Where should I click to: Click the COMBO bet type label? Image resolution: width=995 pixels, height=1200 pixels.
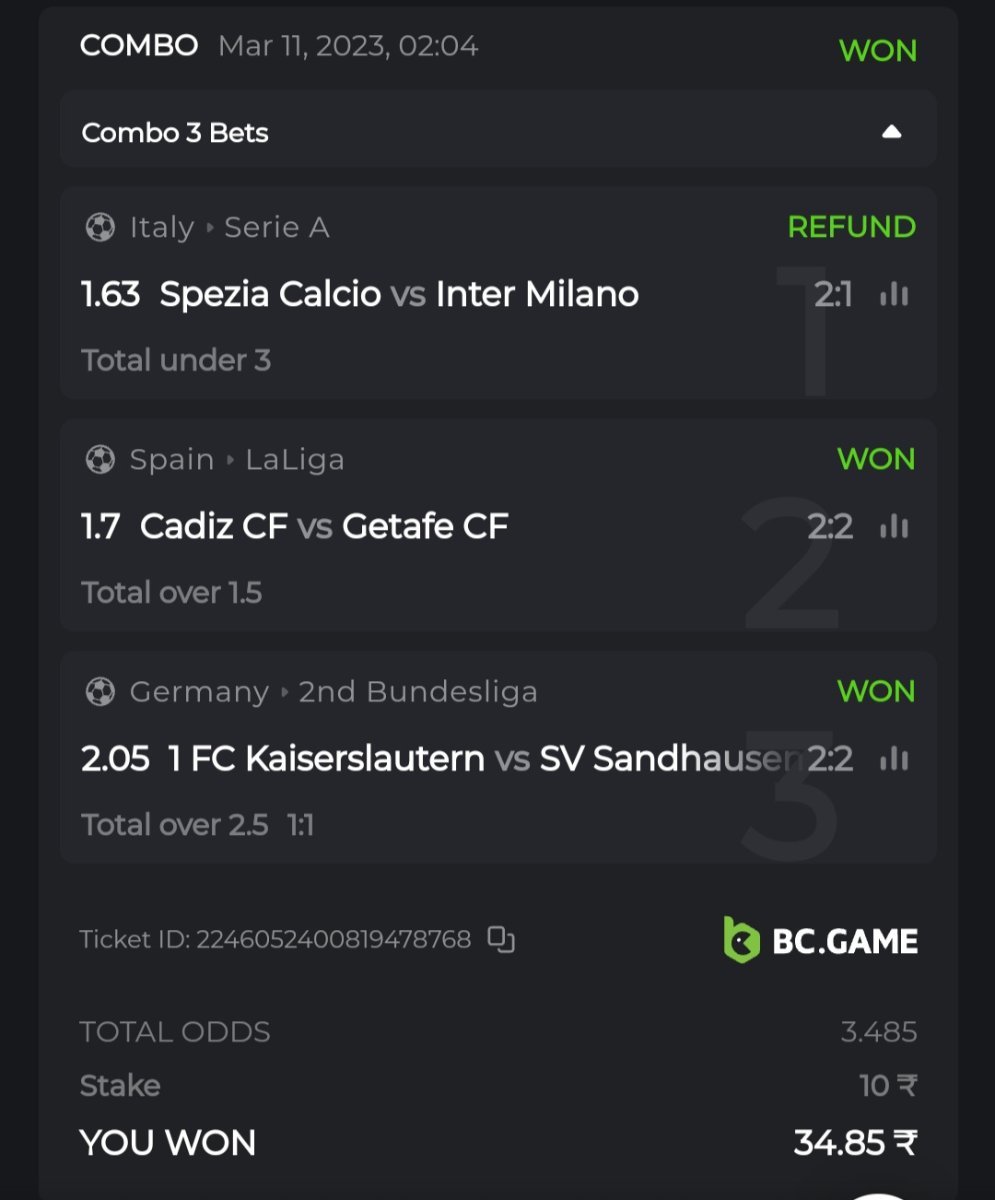click(x=139, y=46)
